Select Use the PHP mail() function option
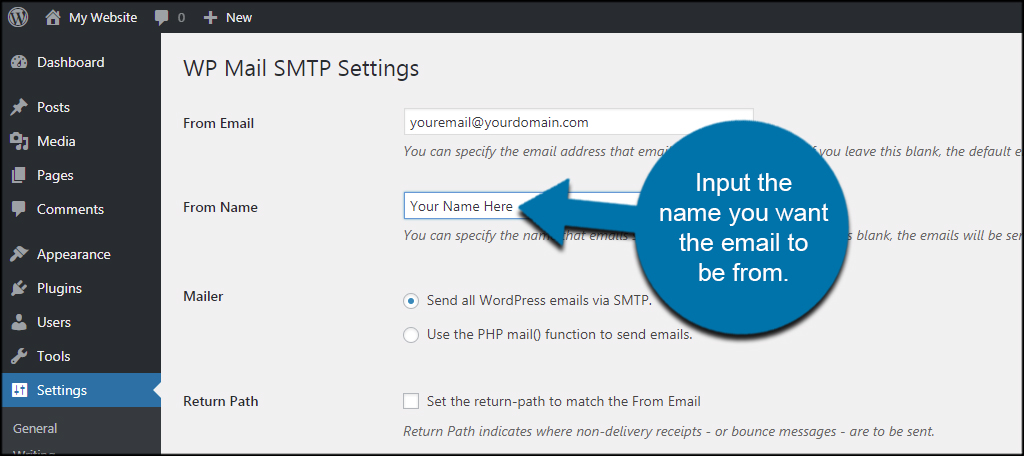The image size is (1024, 456). 411,335
